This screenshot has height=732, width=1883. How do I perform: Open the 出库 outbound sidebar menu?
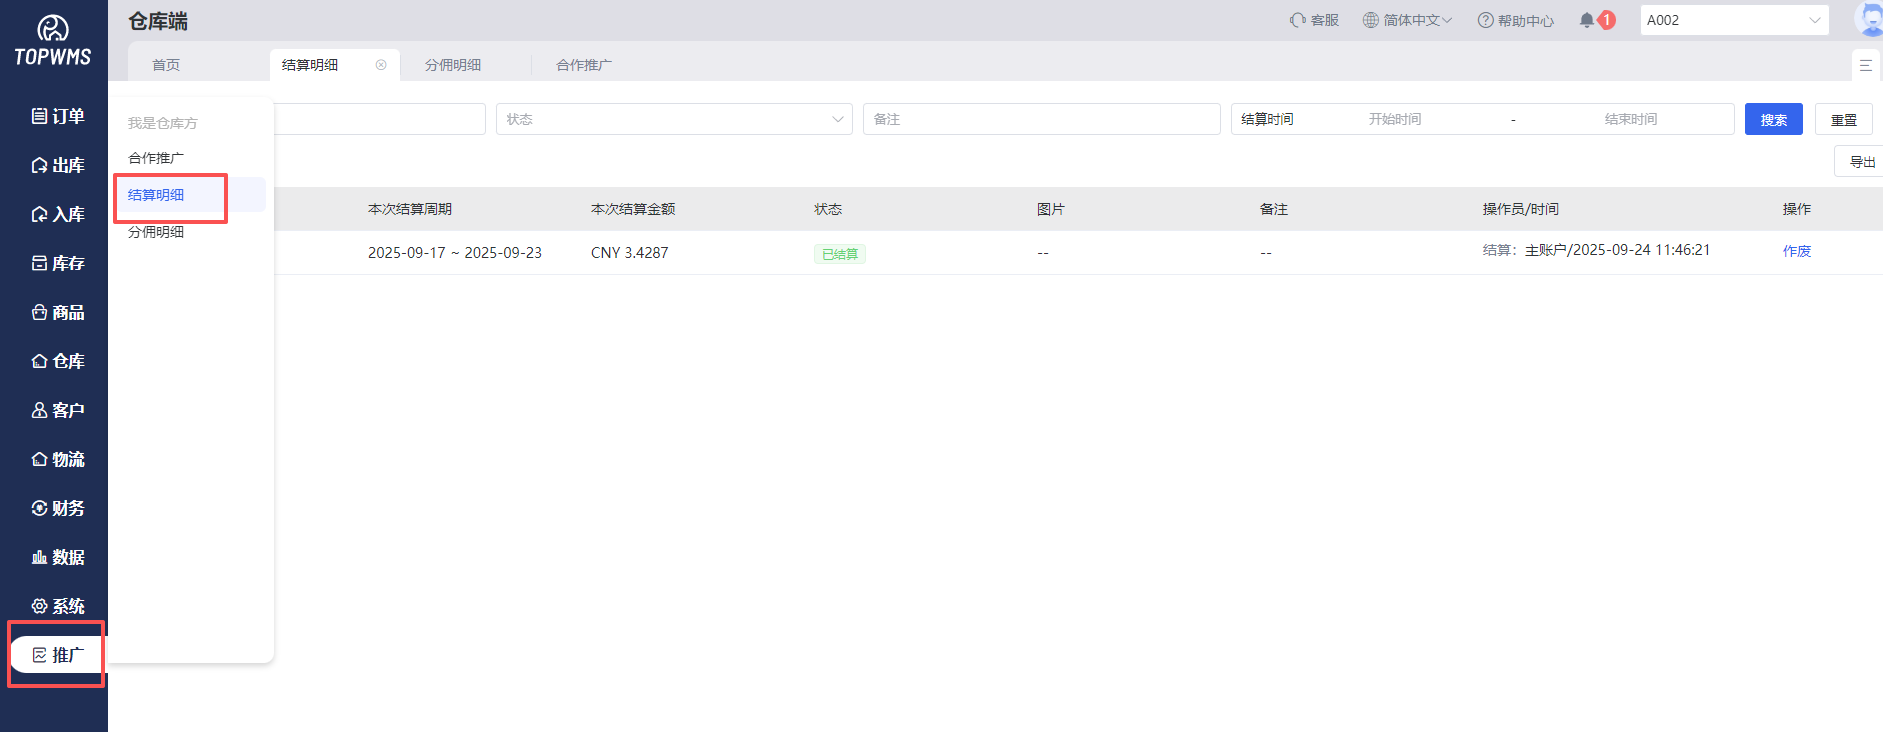57,165
